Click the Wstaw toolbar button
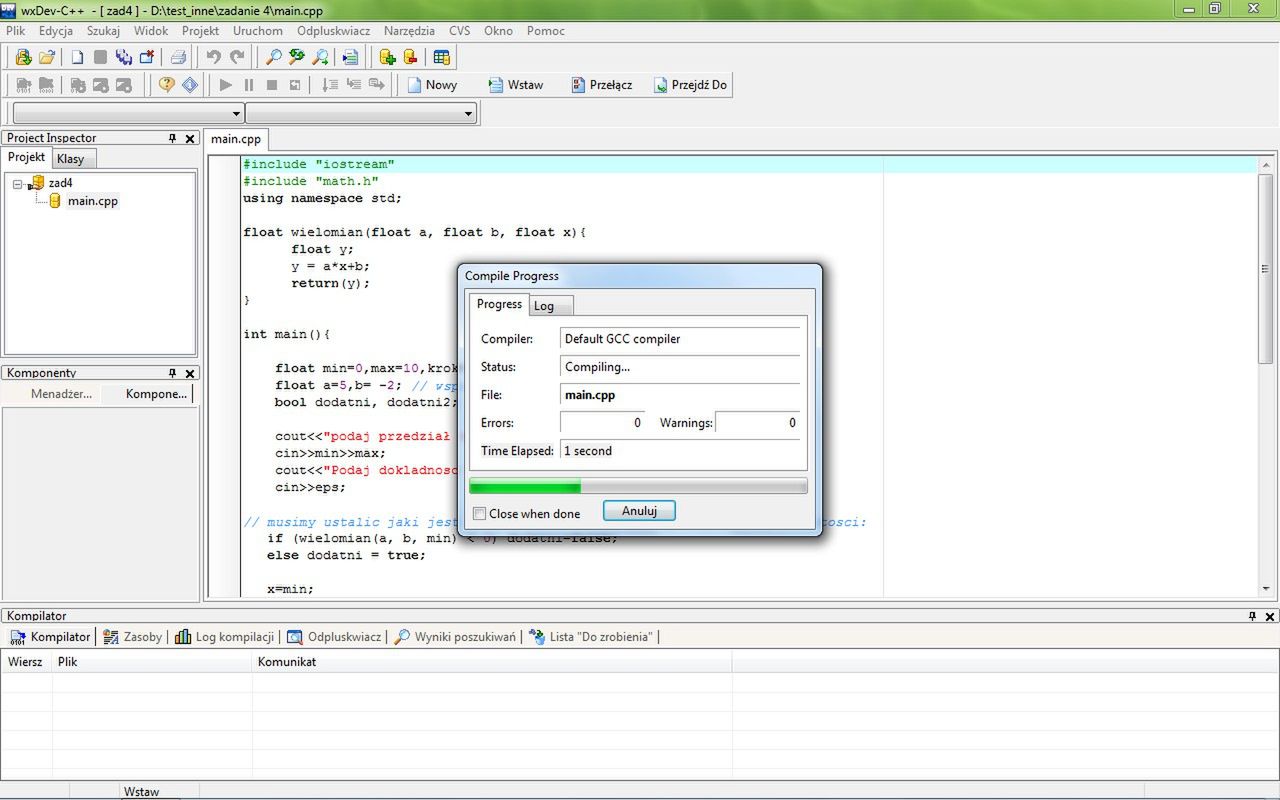1280x800 pixels. point(515,85)
